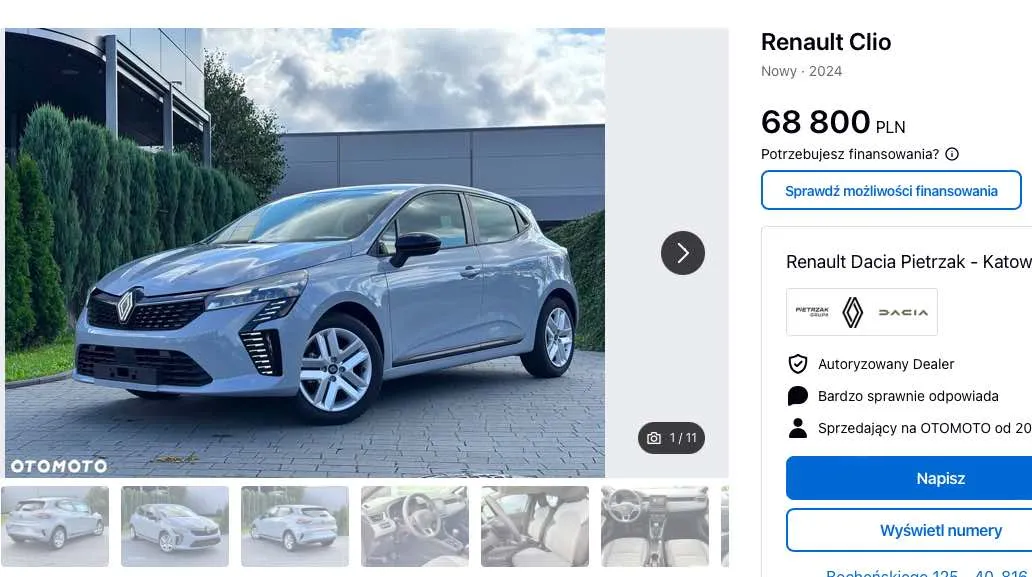
Task: Click the Autoryzowany Dealer shield icon
Action: (x=798, y=364)
